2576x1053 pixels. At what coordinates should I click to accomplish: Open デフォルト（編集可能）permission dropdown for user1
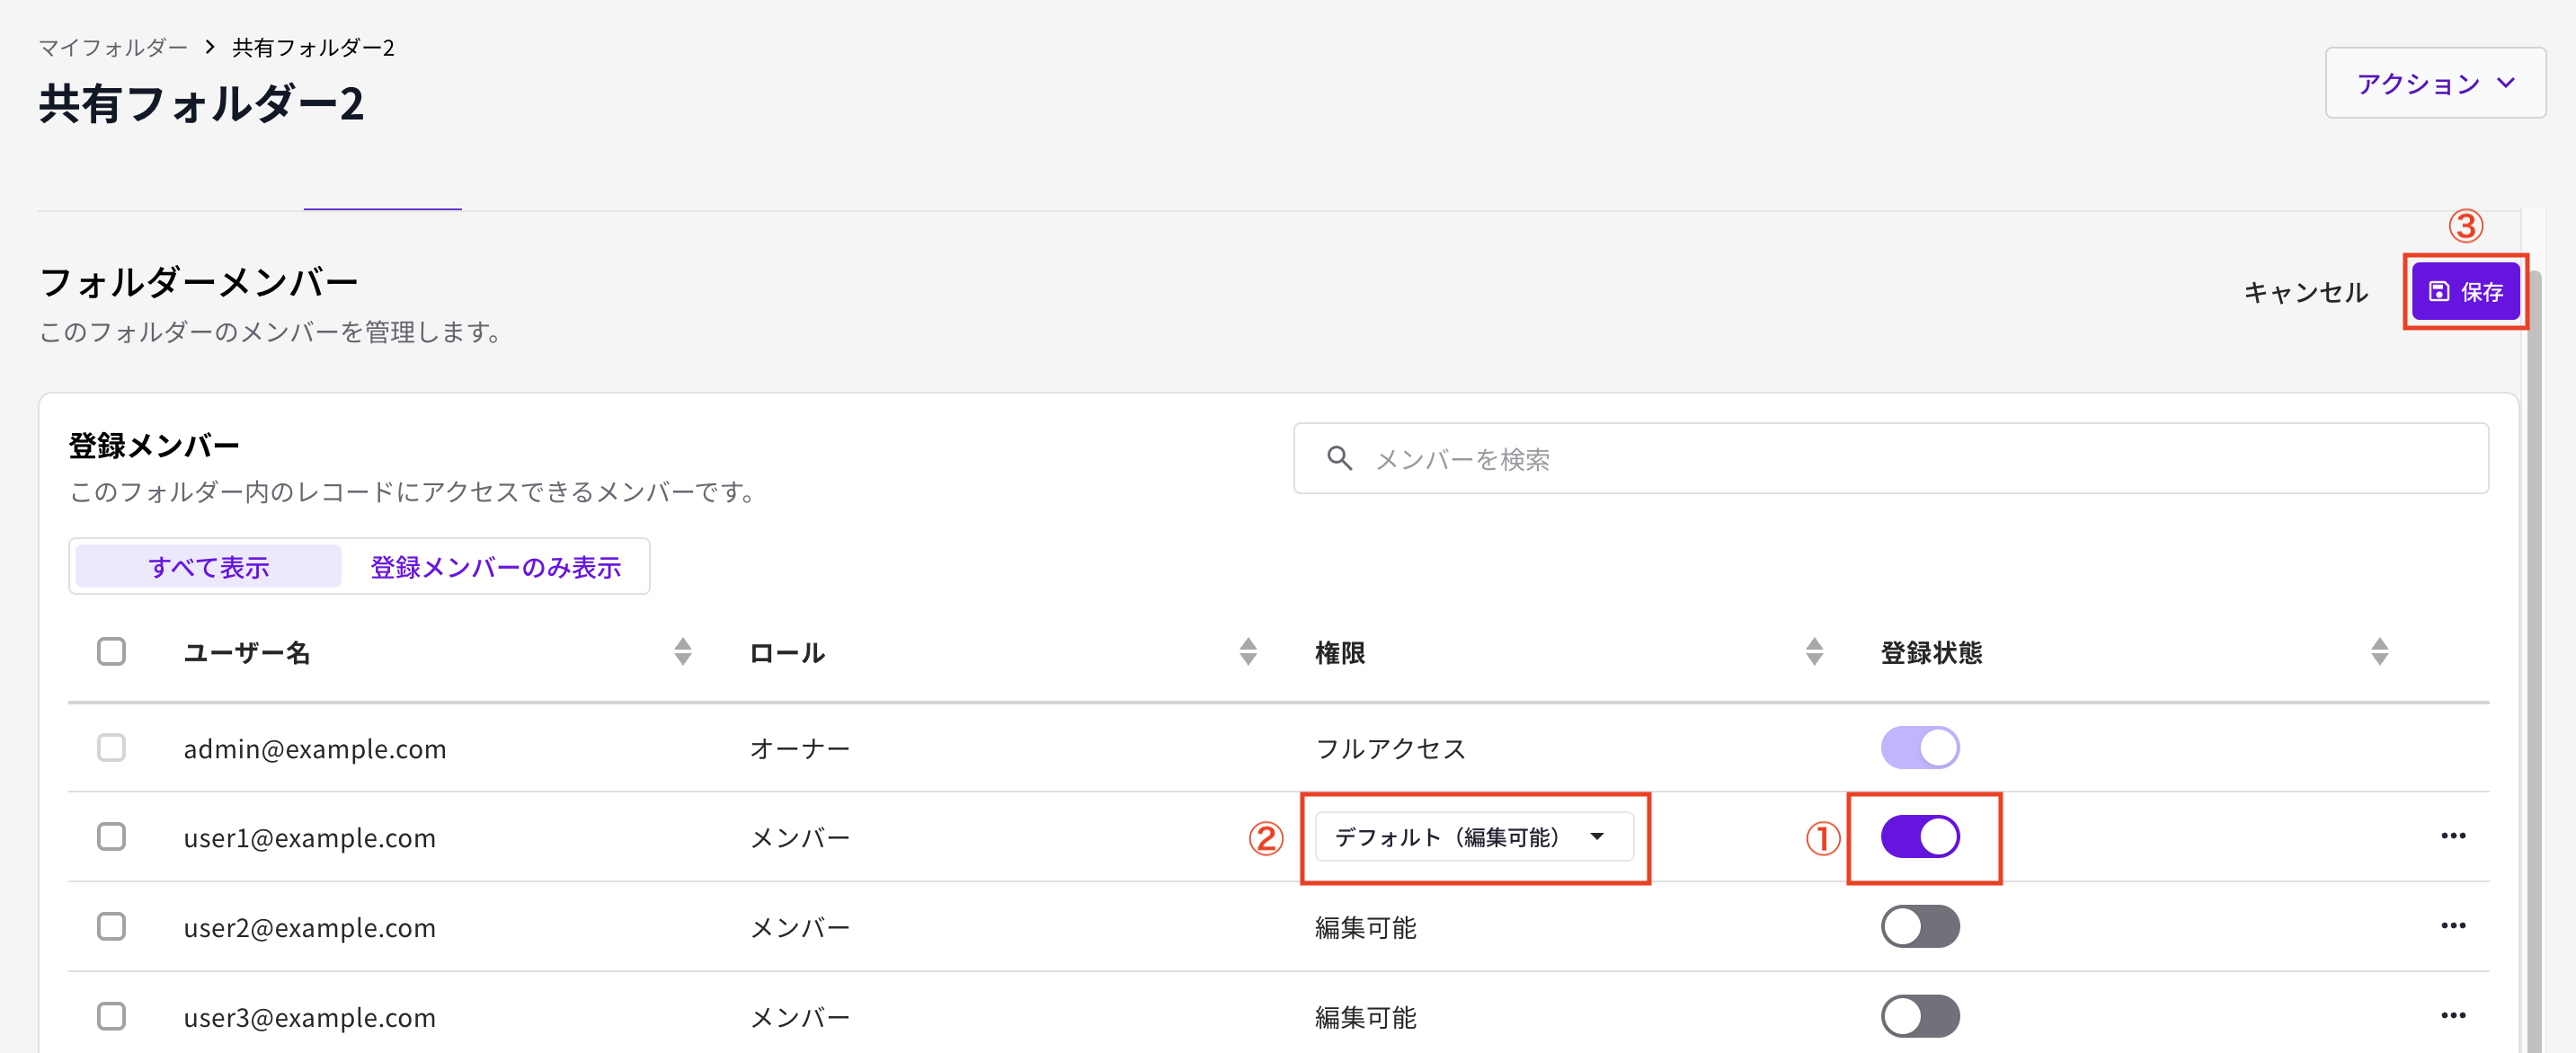tap(1473, 836)
